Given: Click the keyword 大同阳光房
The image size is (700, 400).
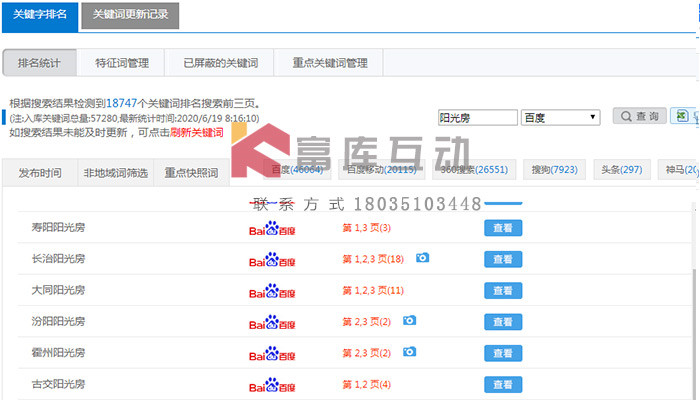Looking at the screenshot, I should [58, 290].
